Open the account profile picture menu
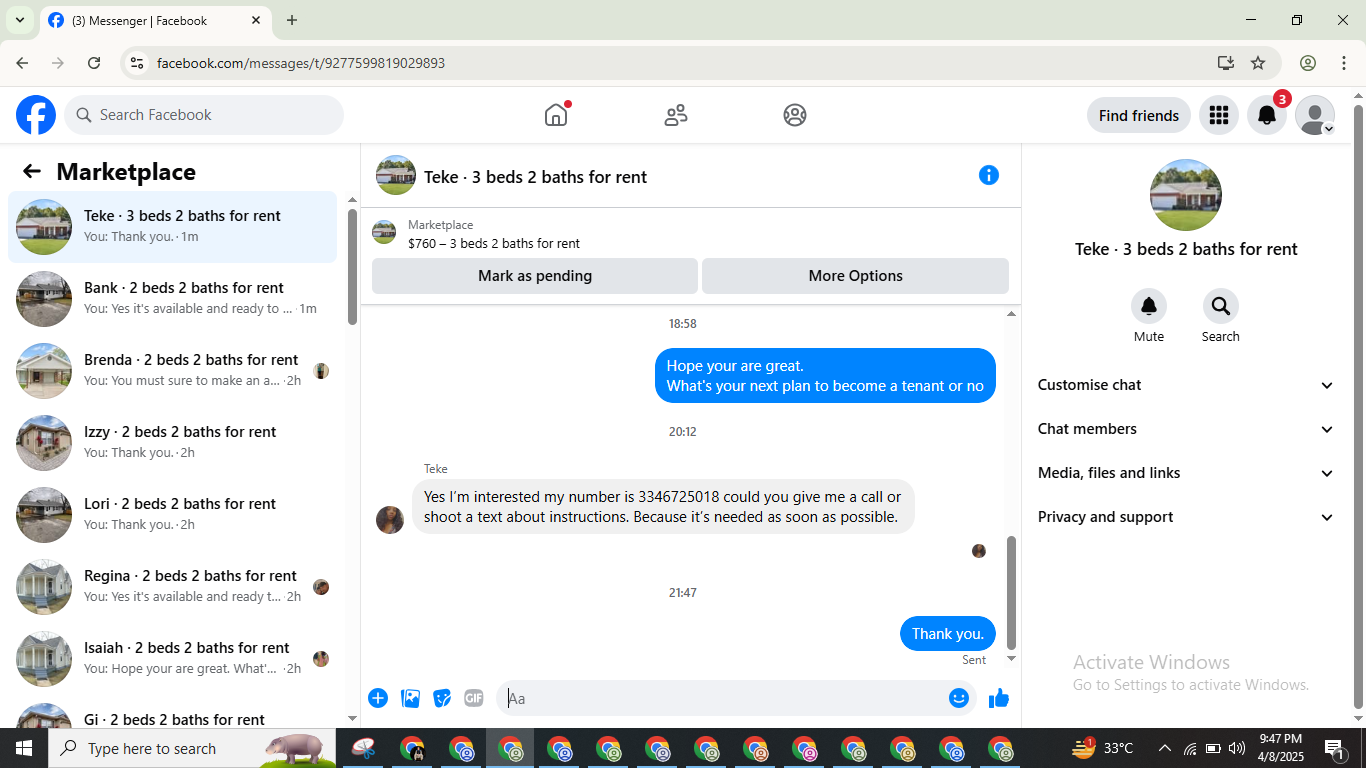Viewport: 1366px width, 768px height. (1315, 115)
